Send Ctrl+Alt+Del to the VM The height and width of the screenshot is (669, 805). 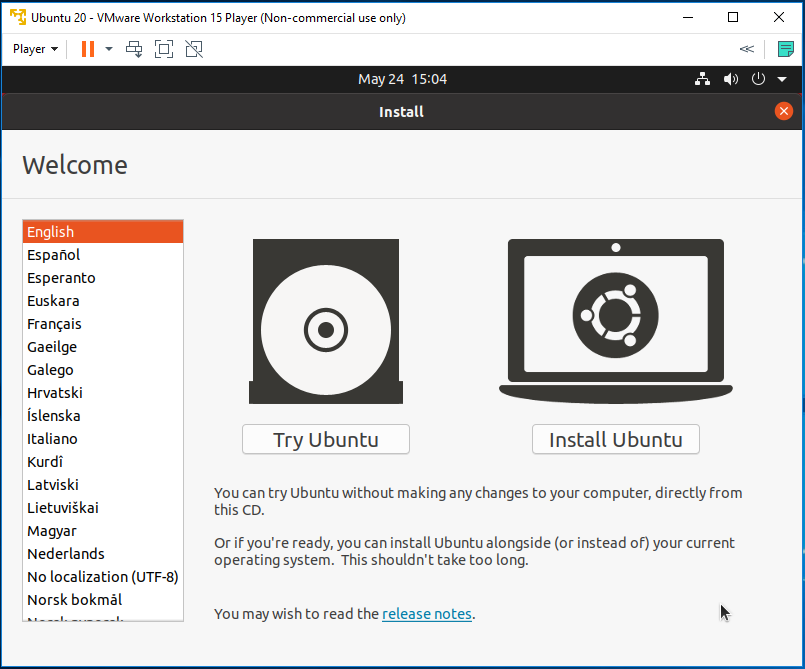pyautogui.click(x=134, y=49)
